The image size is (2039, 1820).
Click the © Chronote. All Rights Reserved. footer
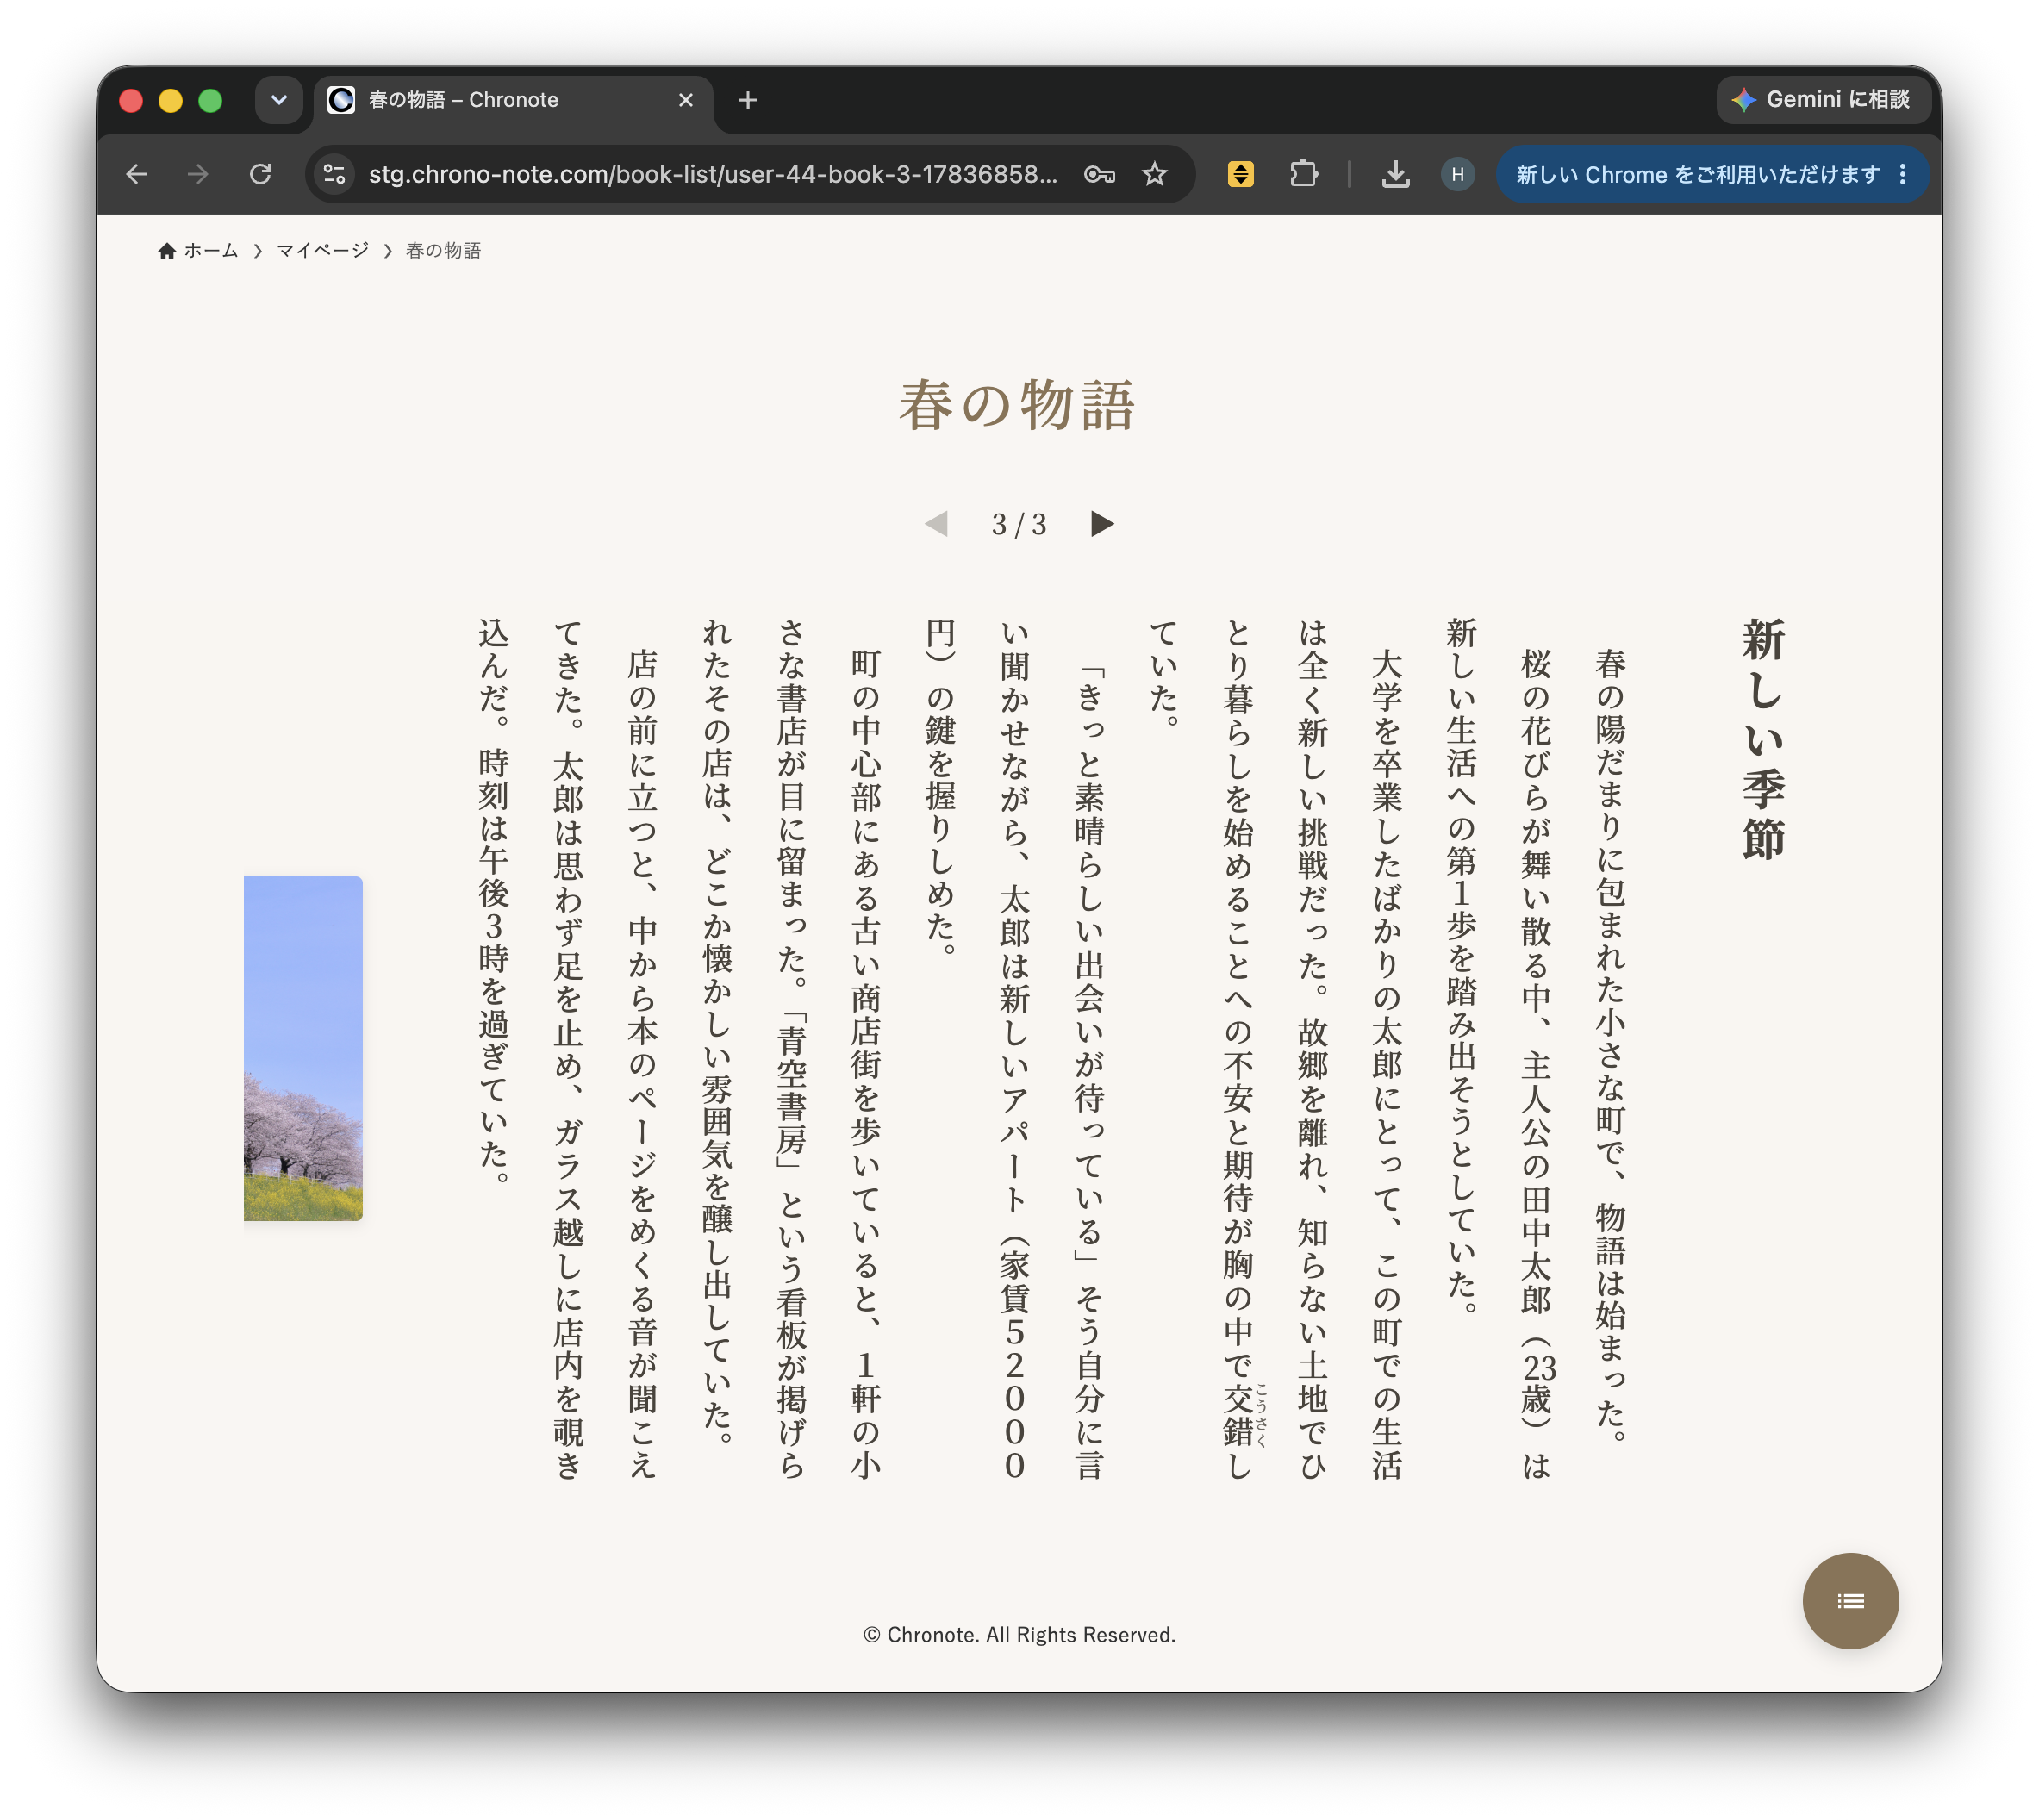pyautogui.click(x=1019, y=1634)
